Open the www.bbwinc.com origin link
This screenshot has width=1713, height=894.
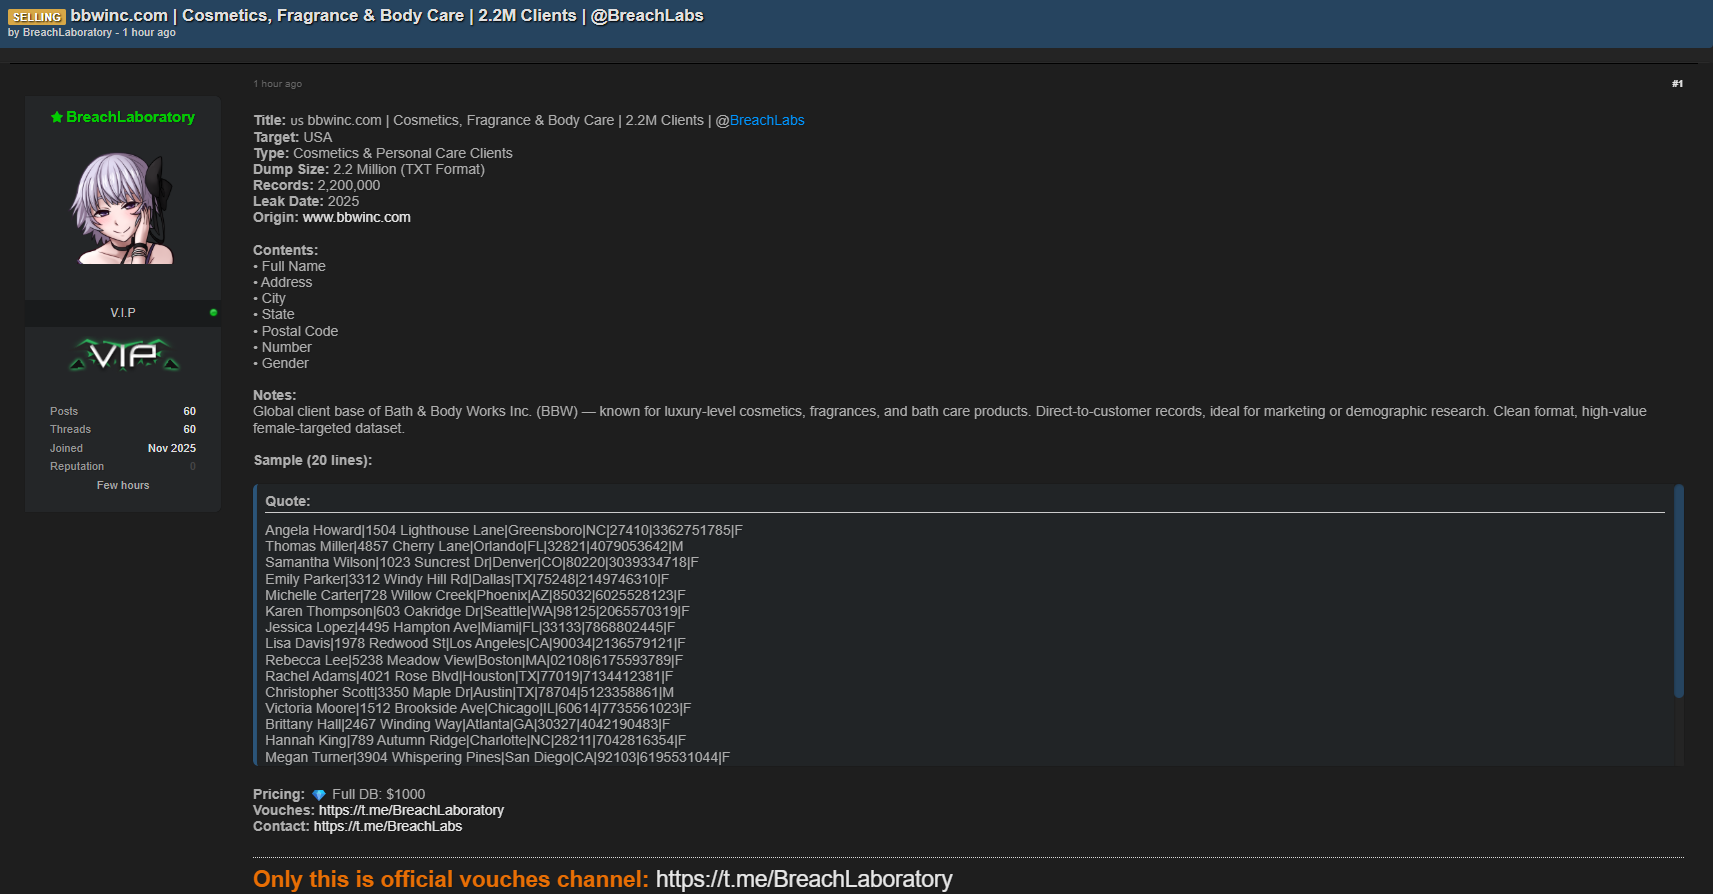tap(356, 218)
